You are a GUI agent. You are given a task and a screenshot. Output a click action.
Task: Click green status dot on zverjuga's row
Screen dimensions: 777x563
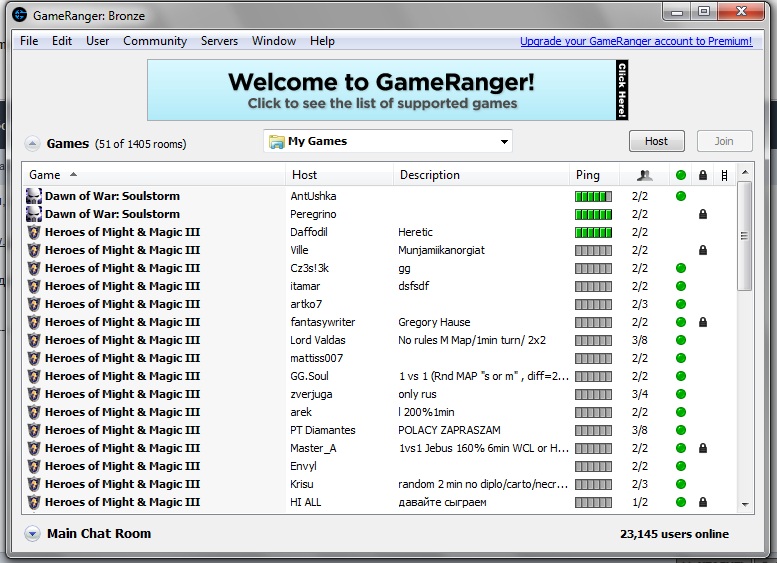[x=681, y=394]
